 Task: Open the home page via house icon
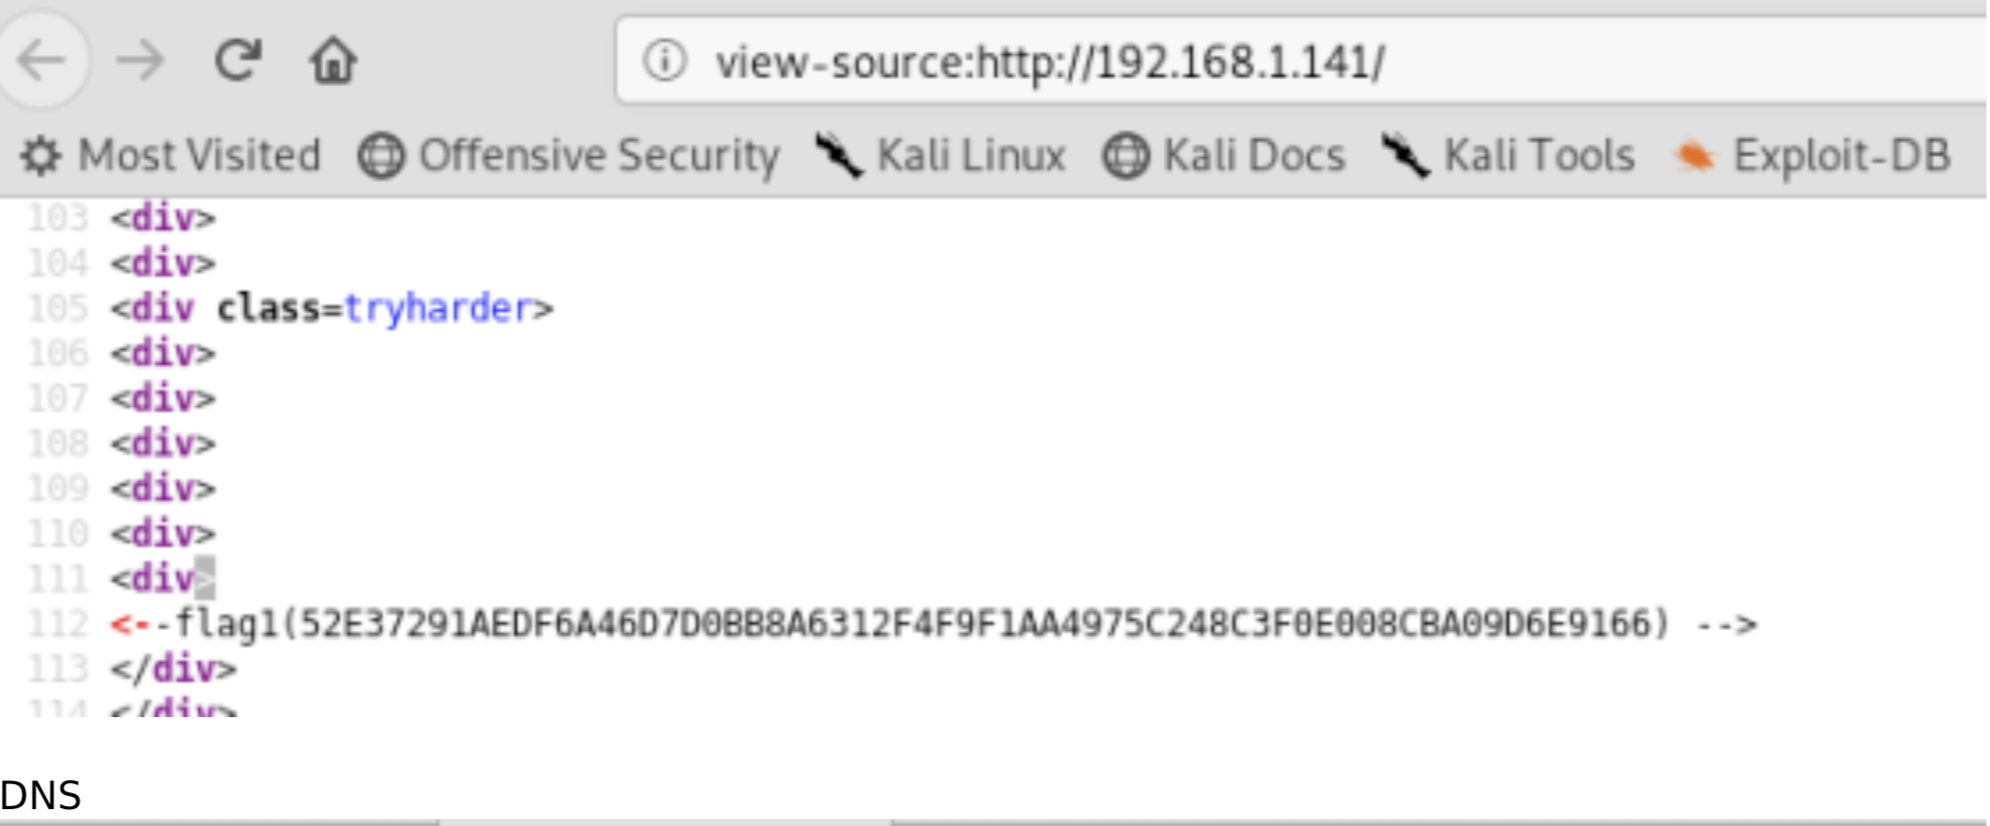(333, 60)
